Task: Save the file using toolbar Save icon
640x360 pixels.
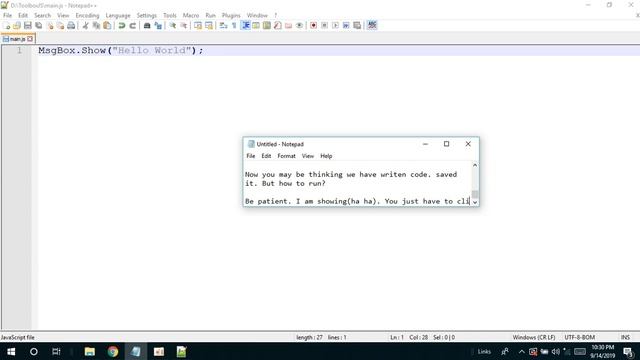Action: (x=28, y=26)
